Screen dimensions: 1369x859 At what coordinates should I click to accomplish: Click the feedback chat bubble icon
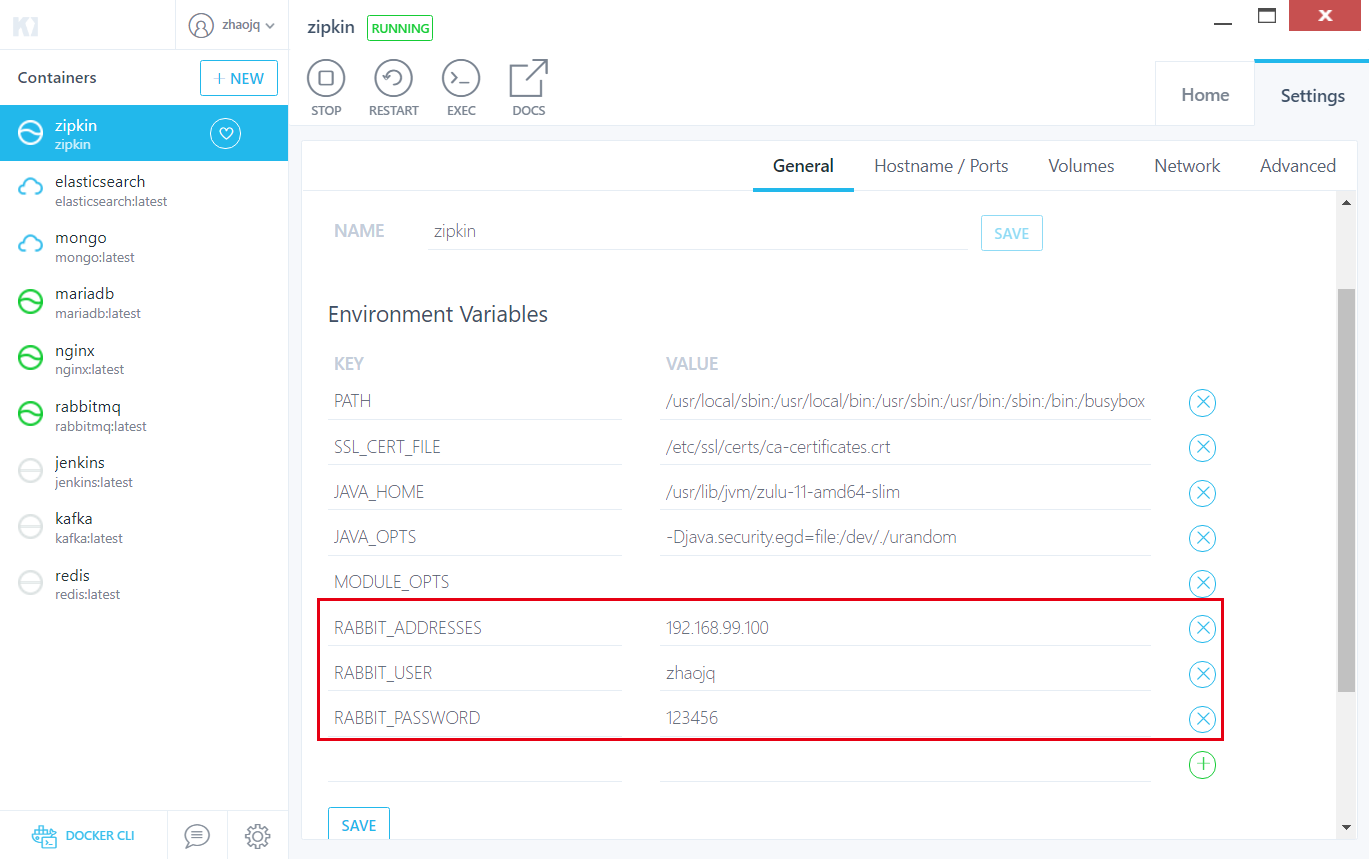197,835
